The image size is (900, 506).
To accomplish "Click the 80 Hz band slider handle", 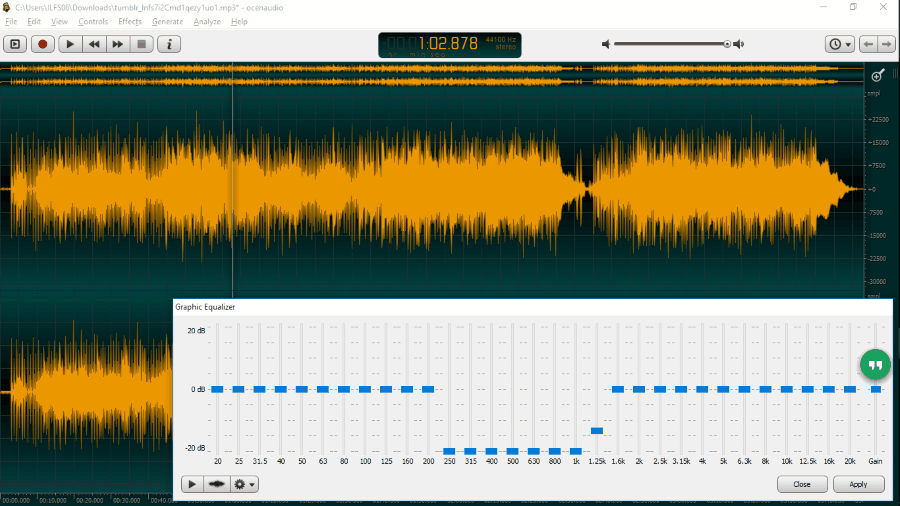I will tap(344, 390).
